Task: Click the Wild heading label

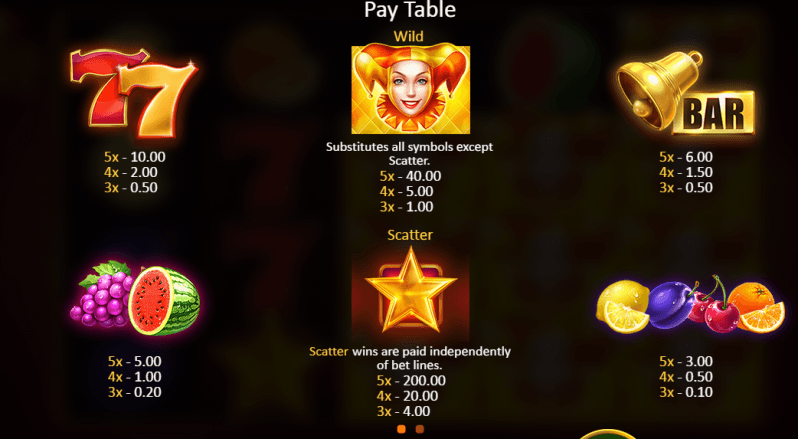Action: click(x=409, y=36)
